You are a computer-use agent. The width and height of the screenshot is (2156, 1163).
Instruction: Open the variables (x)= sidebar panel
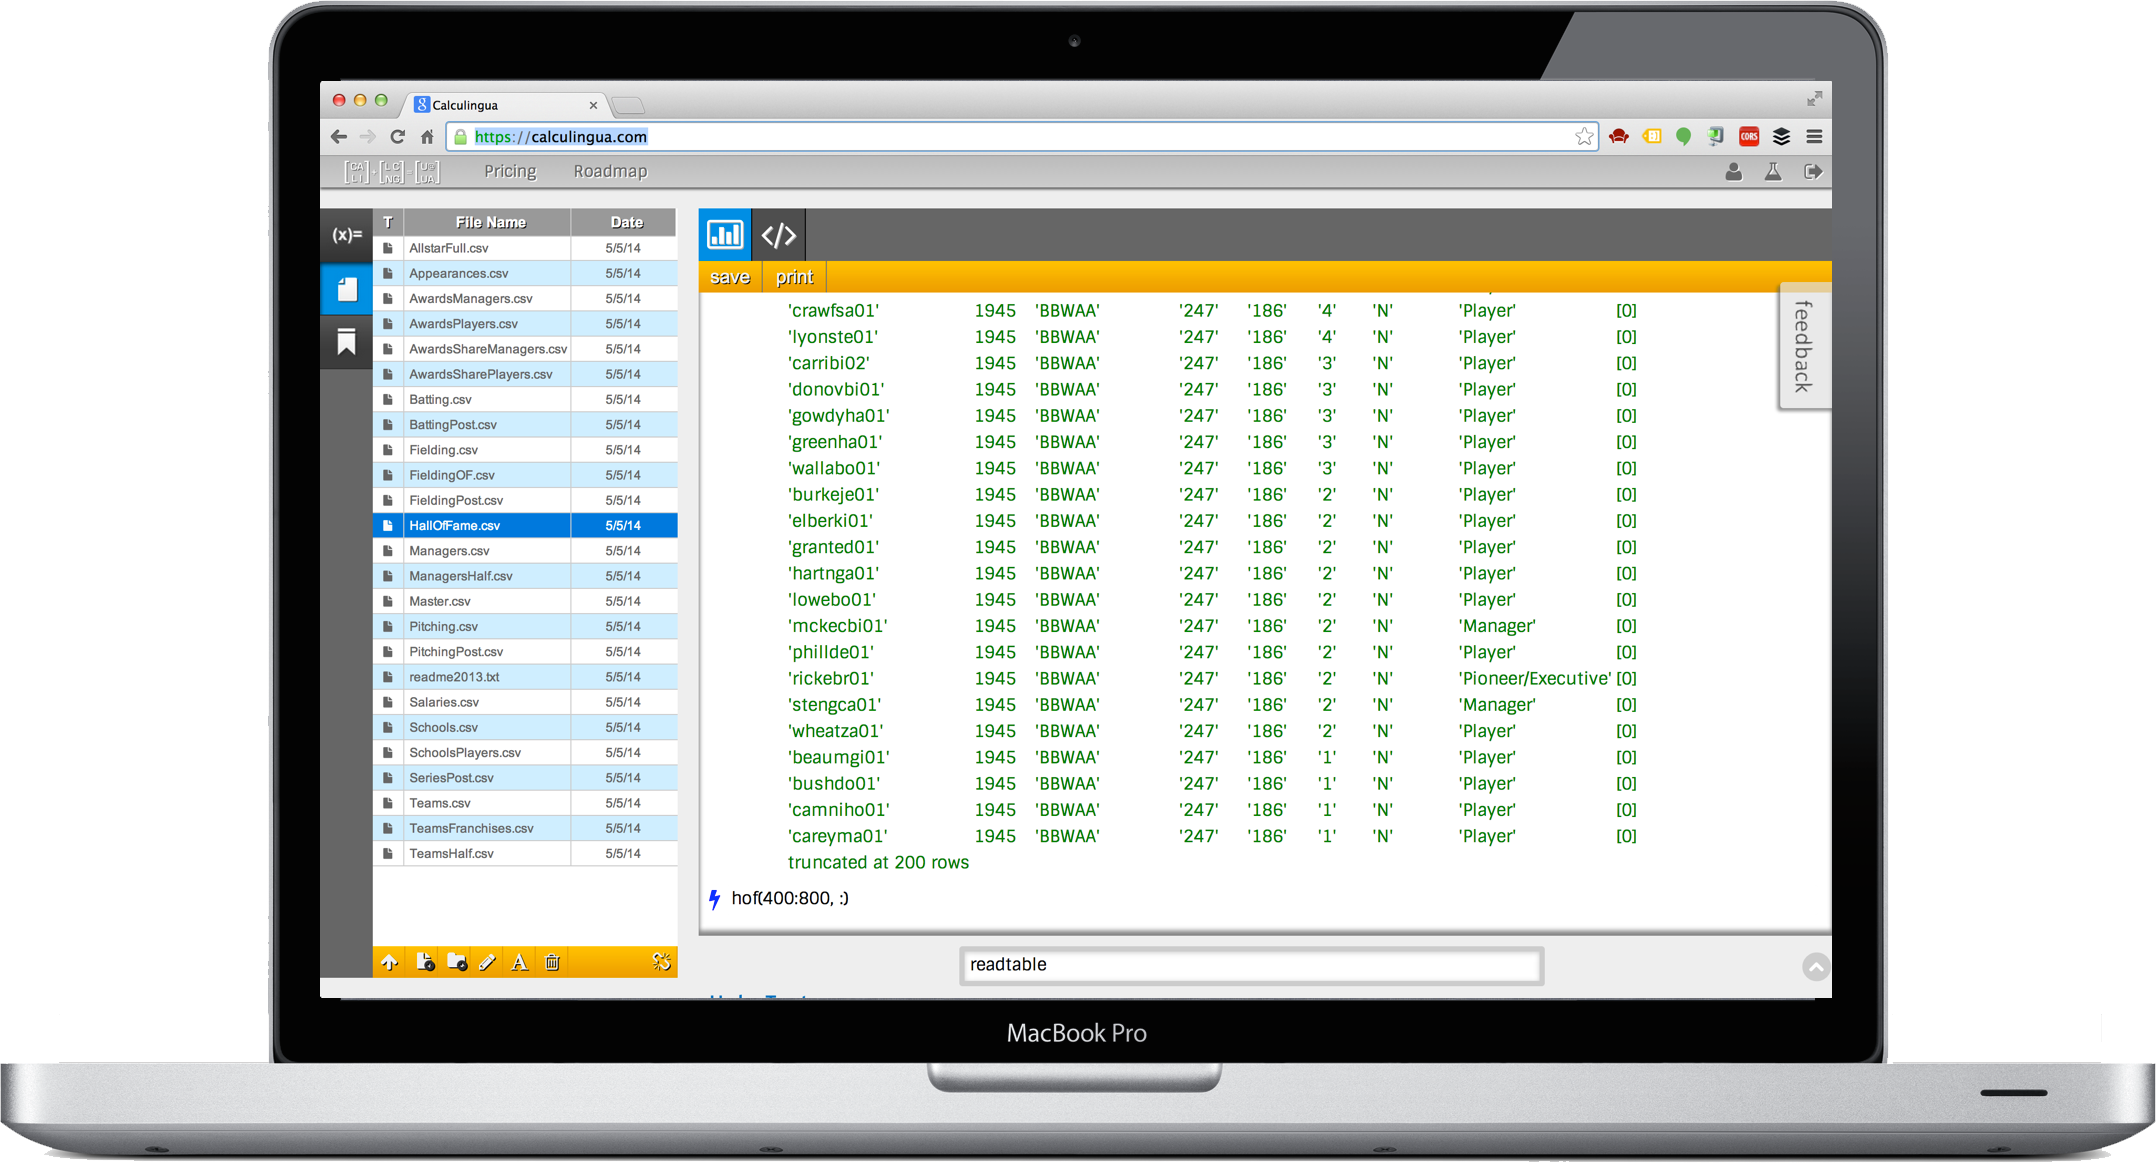[347, 235]
